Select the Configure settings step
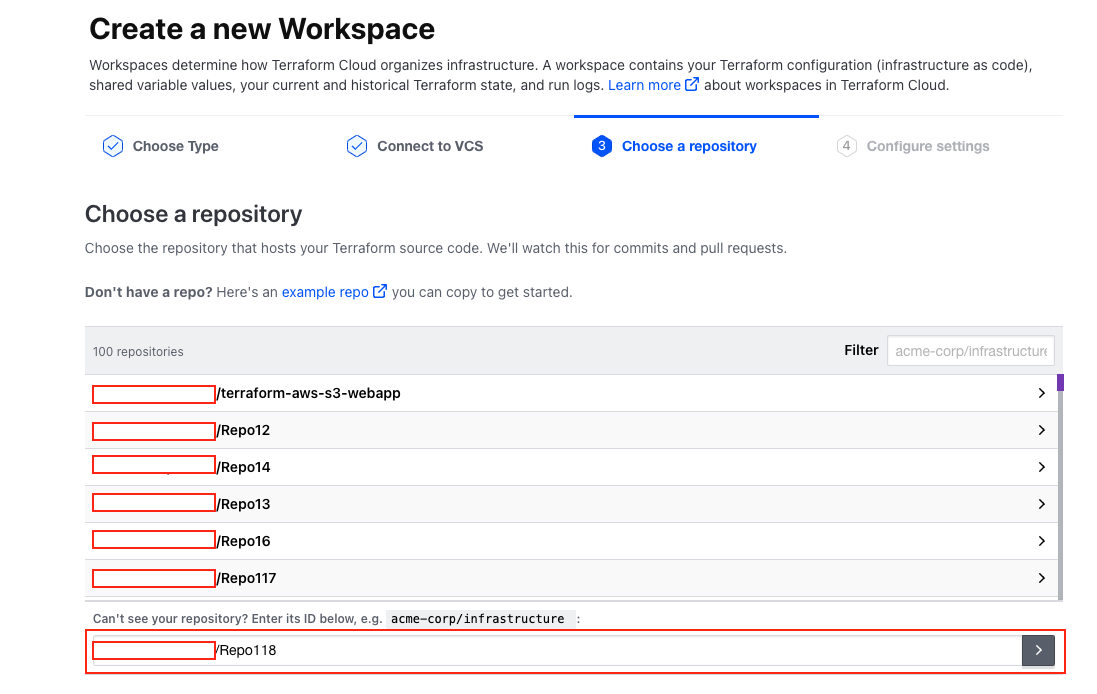Viewport: 1097px width, 694px height. [x=927, y=146]
